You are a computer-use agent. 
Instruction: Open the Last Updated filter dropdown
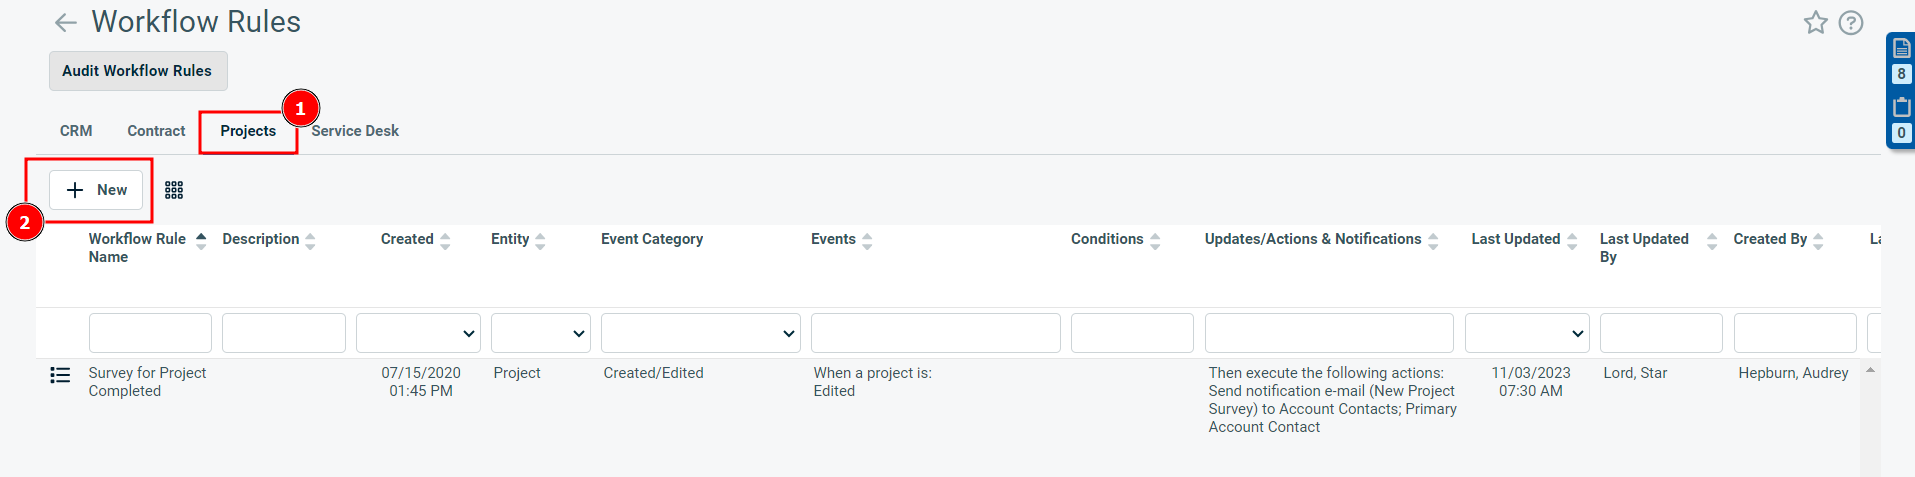1527,333
